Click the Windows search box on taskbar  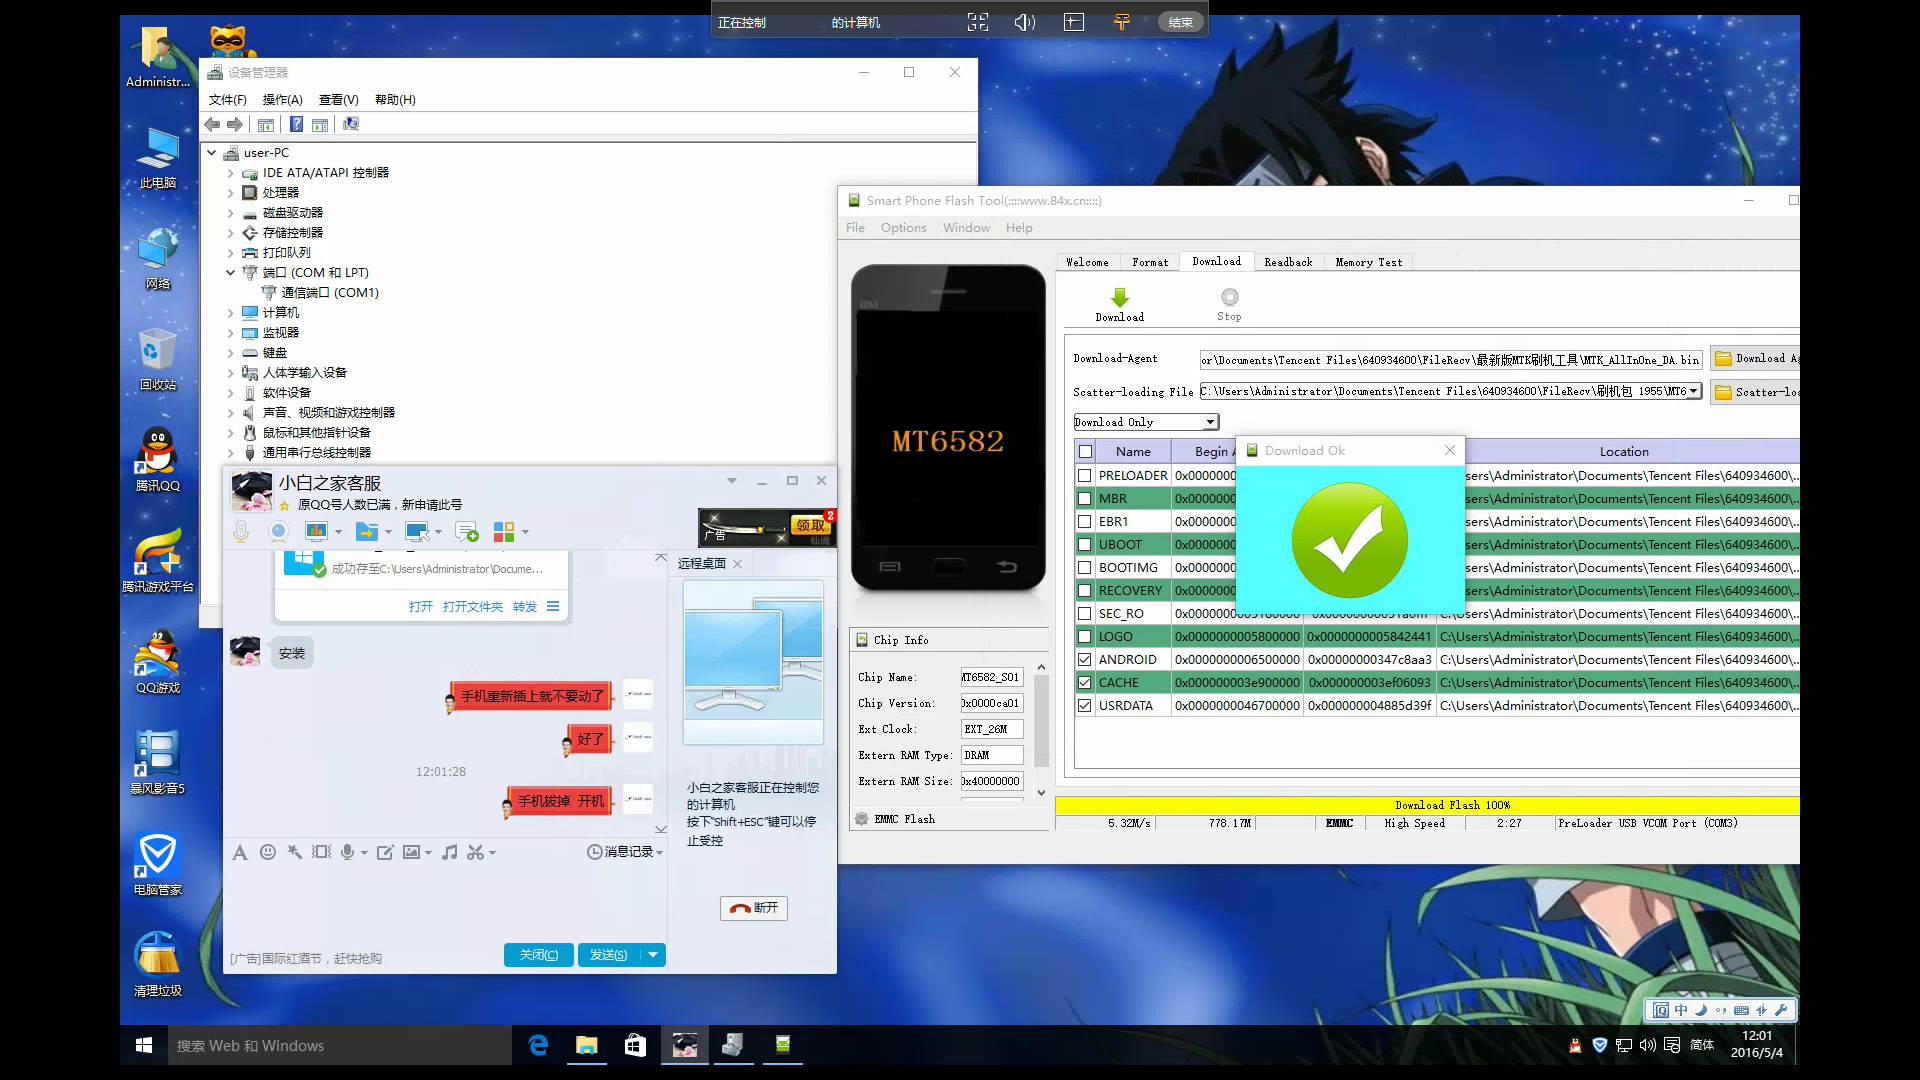click(340, 1045)
